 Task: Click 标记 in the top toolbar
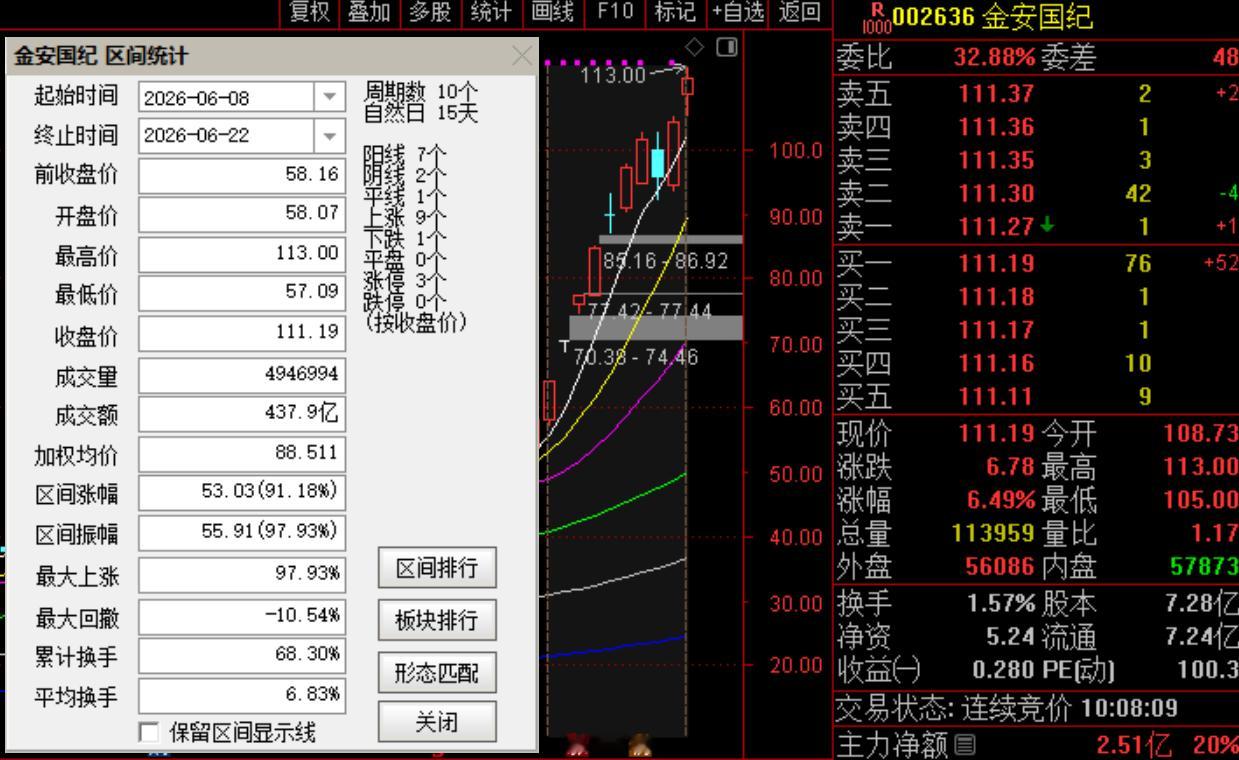[x=675, y=12]
